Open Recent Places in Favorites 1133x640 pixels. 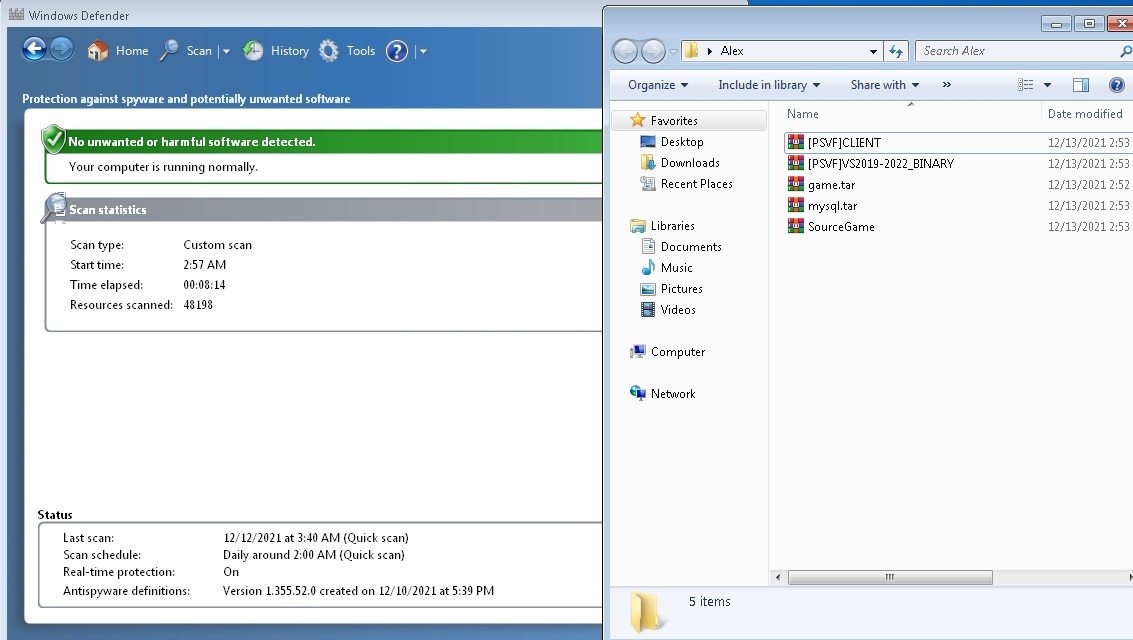(696, 183)
